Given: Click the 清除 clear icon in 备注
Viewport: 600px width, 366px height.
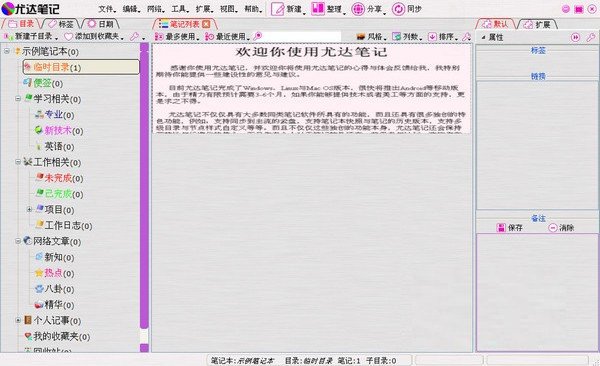Looking at the screenshot, I should coord(553,228).
